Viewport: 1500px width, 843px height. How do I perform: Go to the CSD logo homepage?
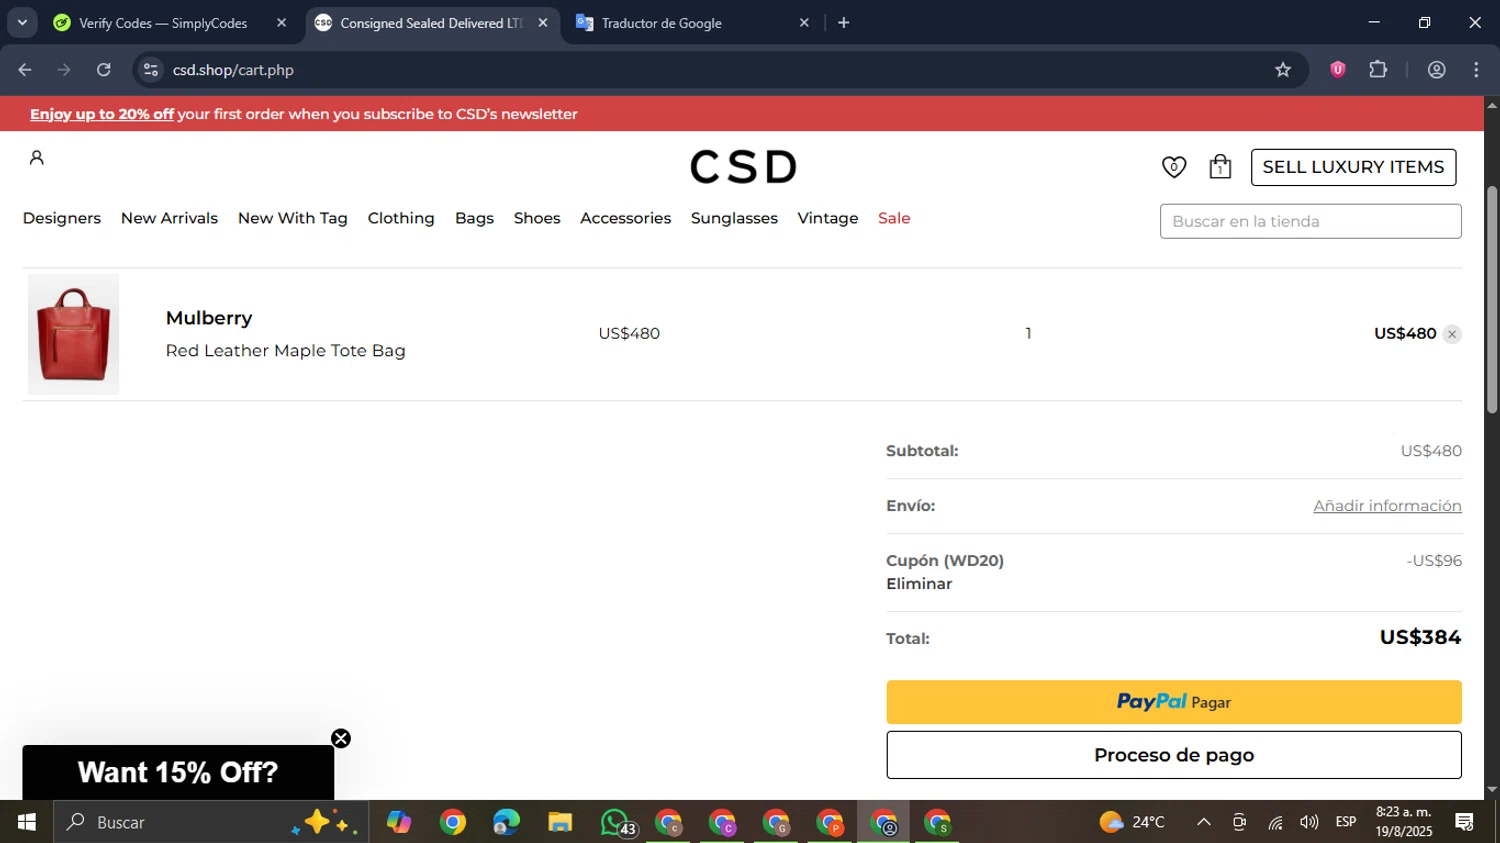pyautogui.click(x=743, y=167)
